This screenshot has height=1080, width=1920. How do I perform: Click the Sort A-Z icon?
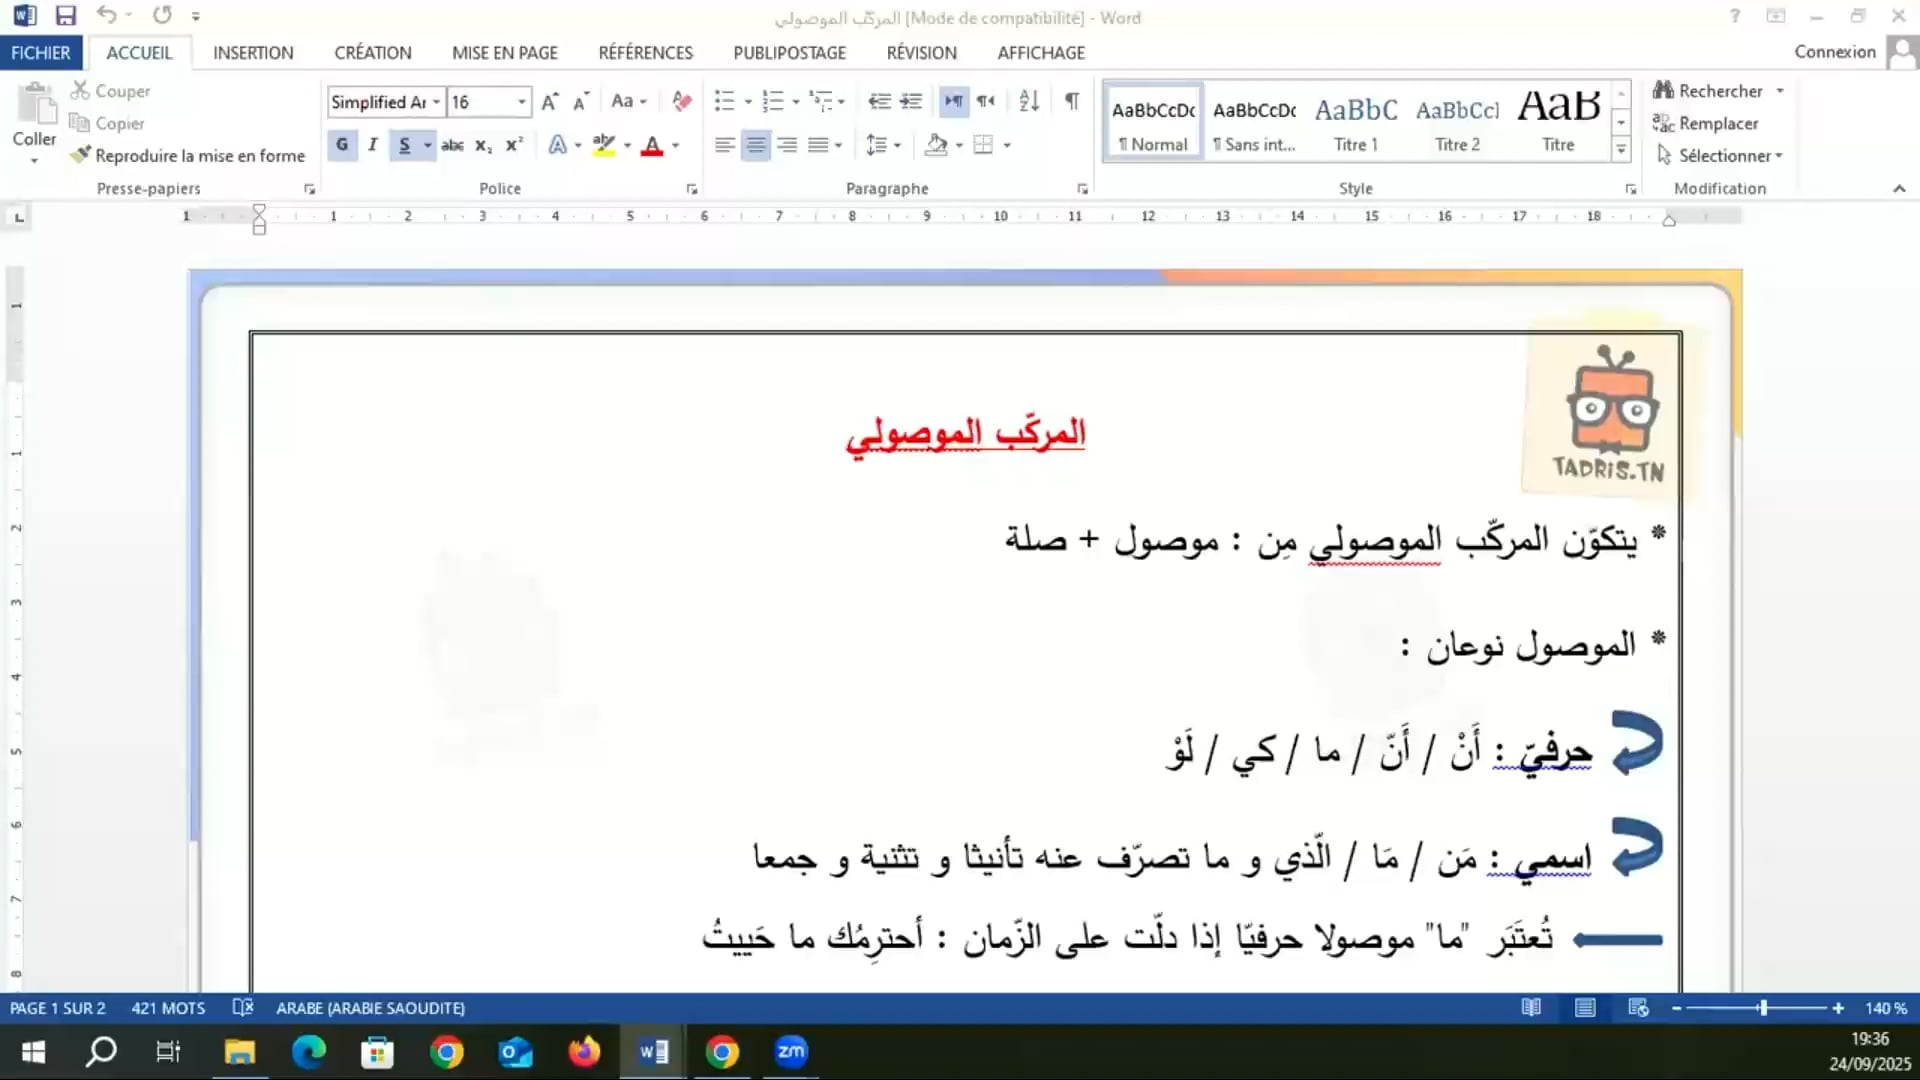click(x=1029, y=101)
